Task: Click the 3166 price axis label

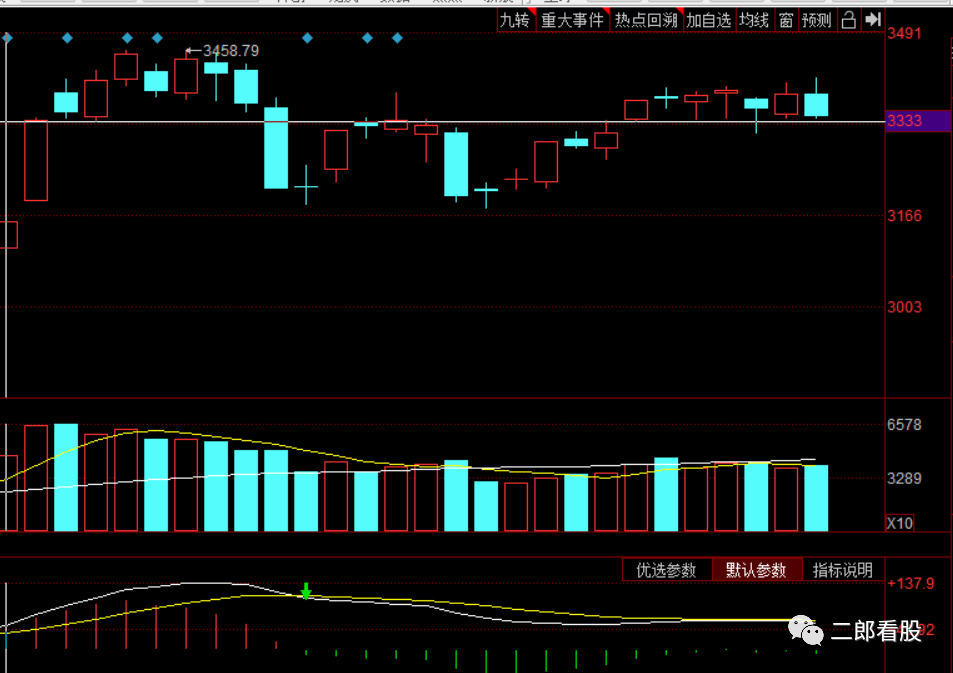Action: coord(904,216)
